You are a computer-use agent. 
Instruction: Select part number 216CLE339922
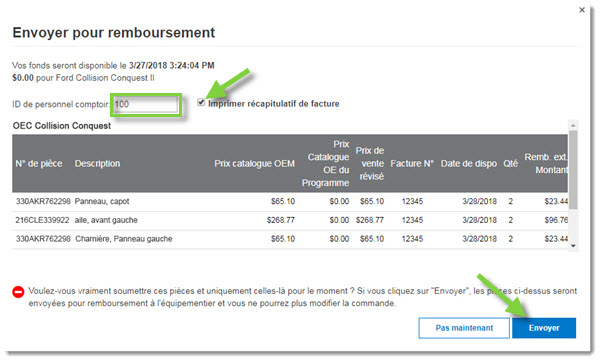pos(42,220)
